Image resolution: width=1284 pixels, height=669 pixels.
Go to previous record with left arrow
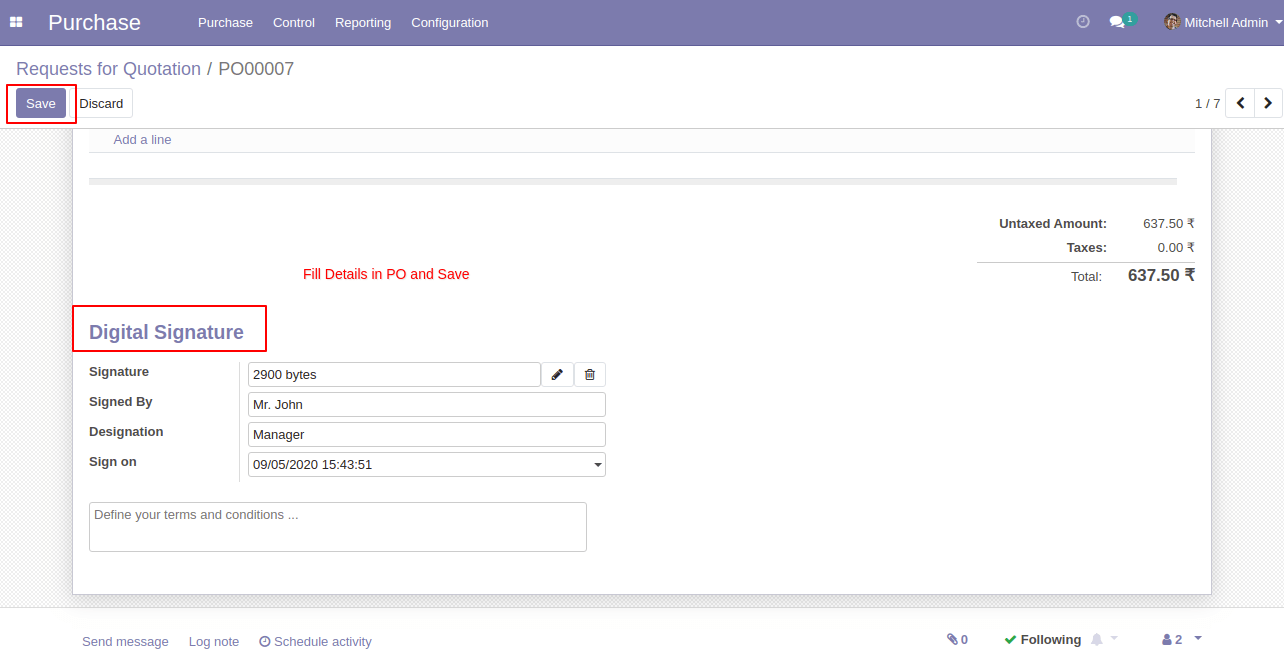click(x=1240, y=103)
